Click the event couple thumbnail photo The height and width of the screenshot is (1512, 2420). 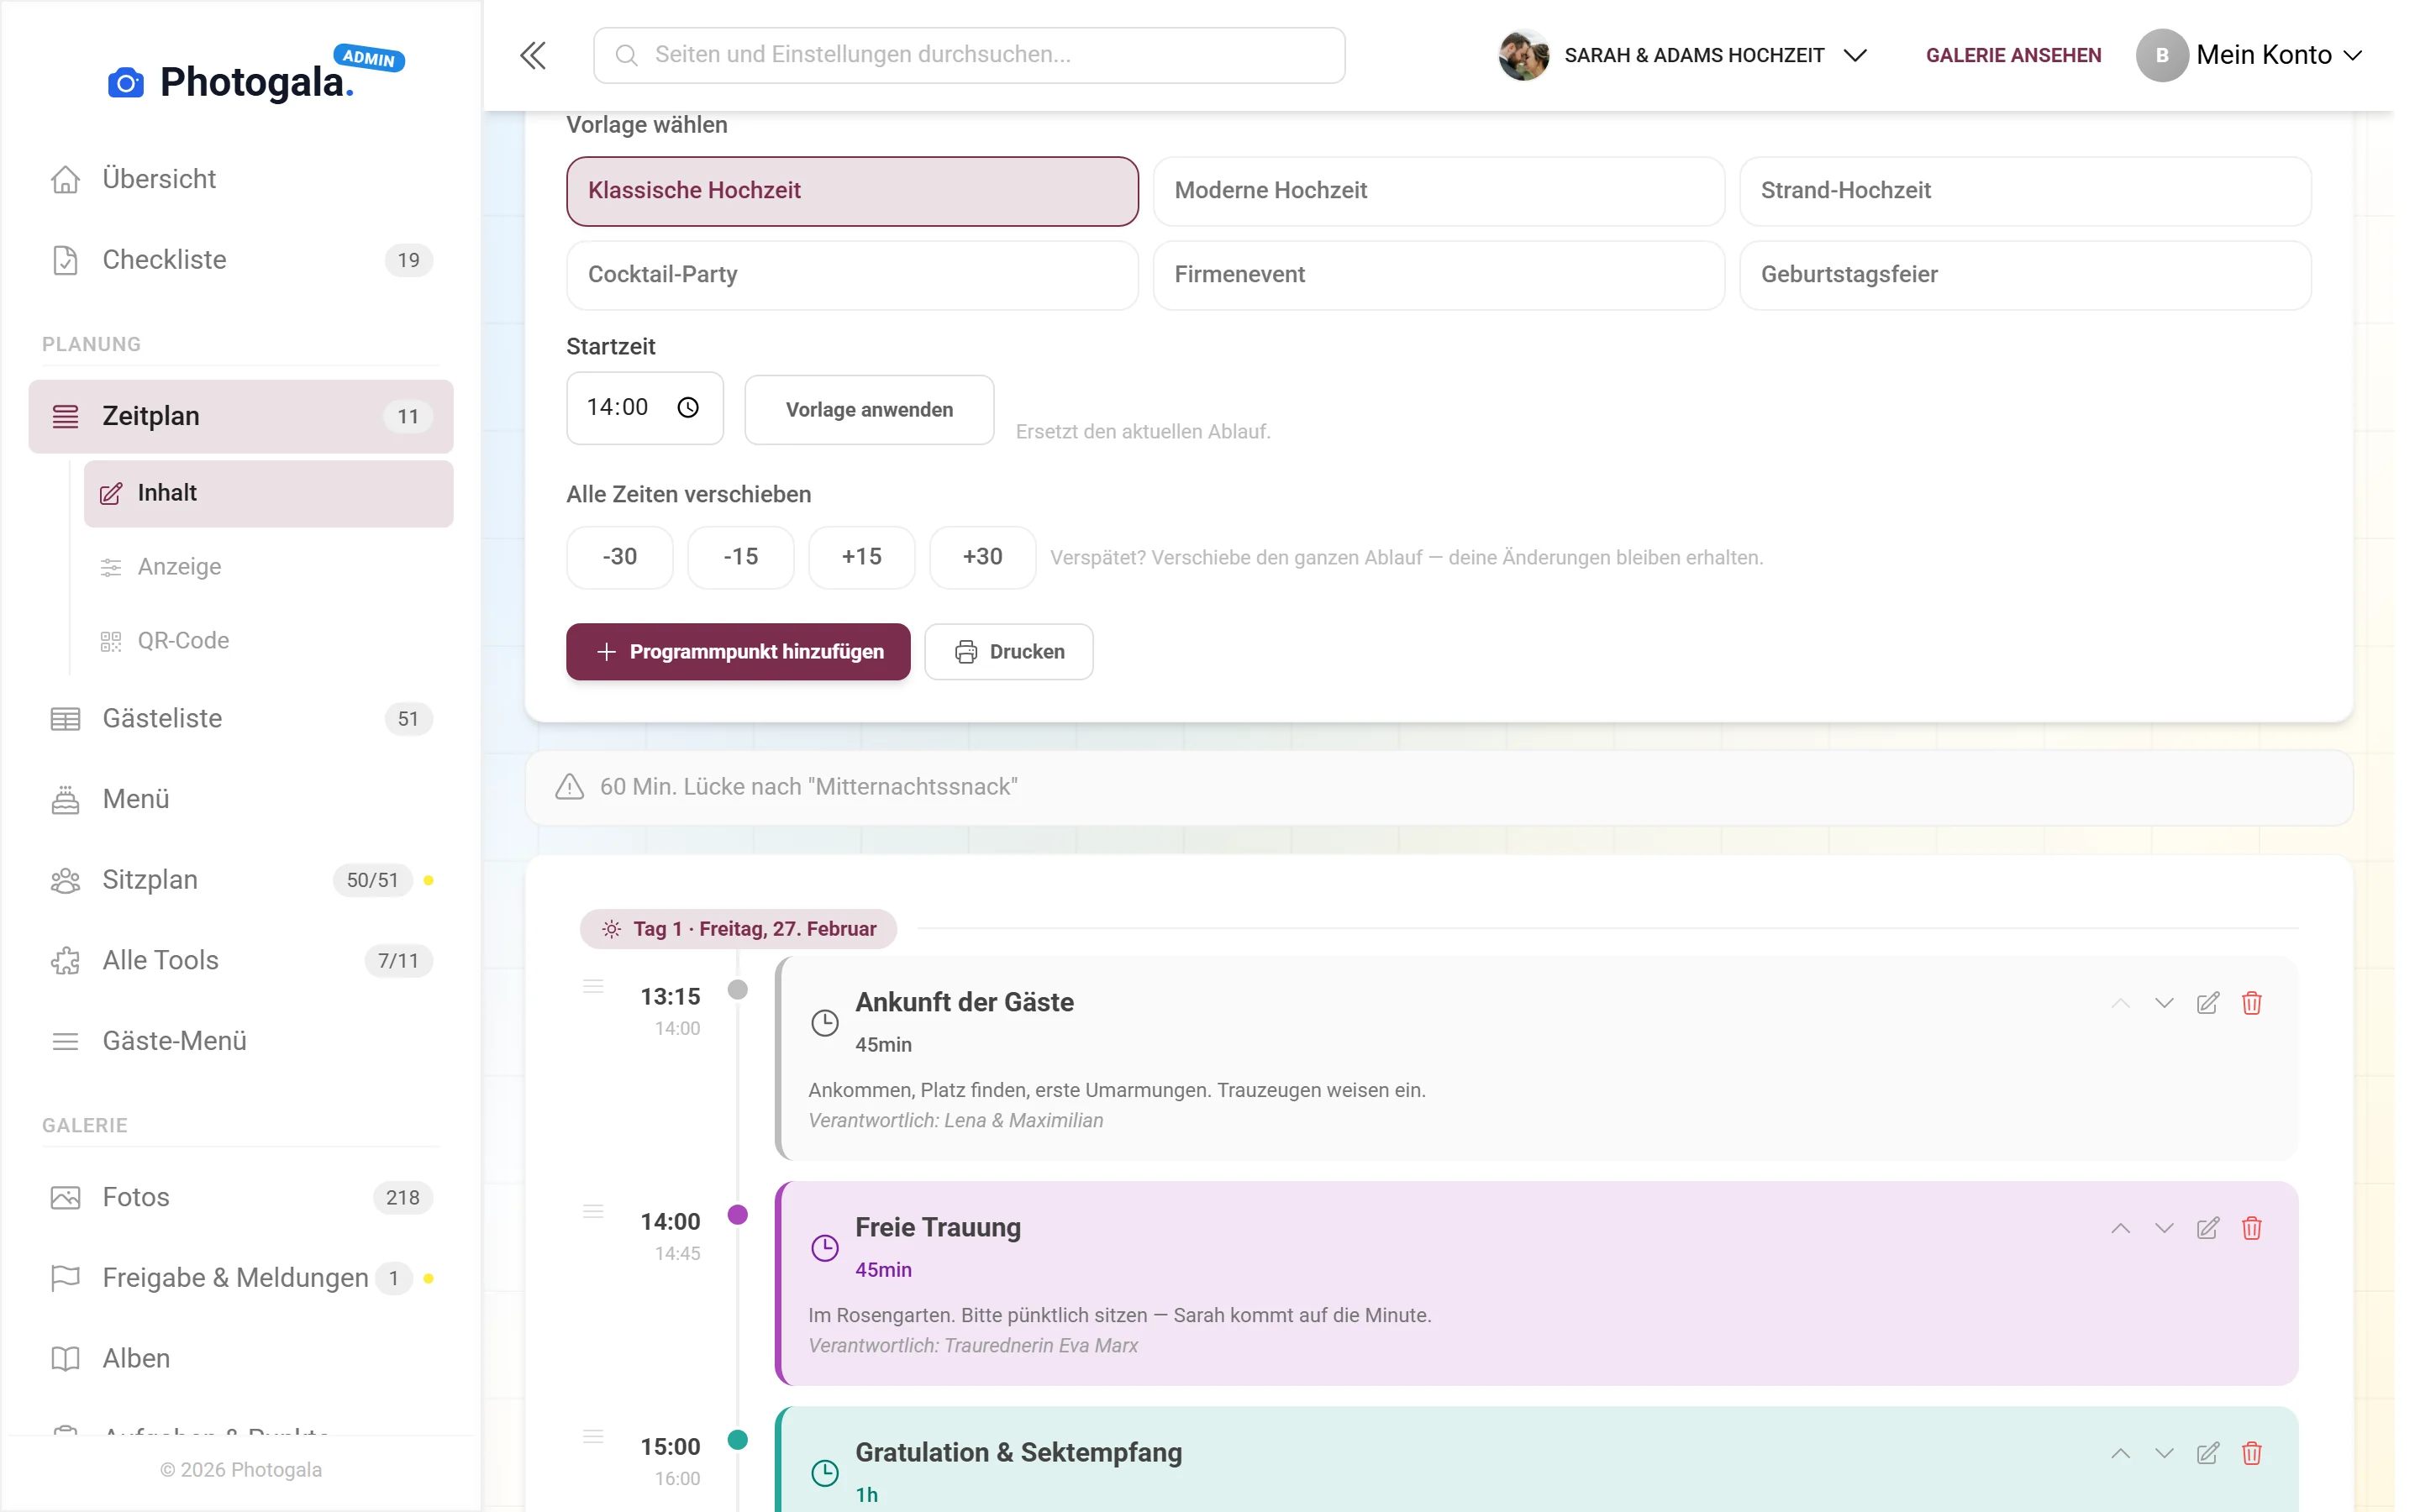click(1524, 55)
